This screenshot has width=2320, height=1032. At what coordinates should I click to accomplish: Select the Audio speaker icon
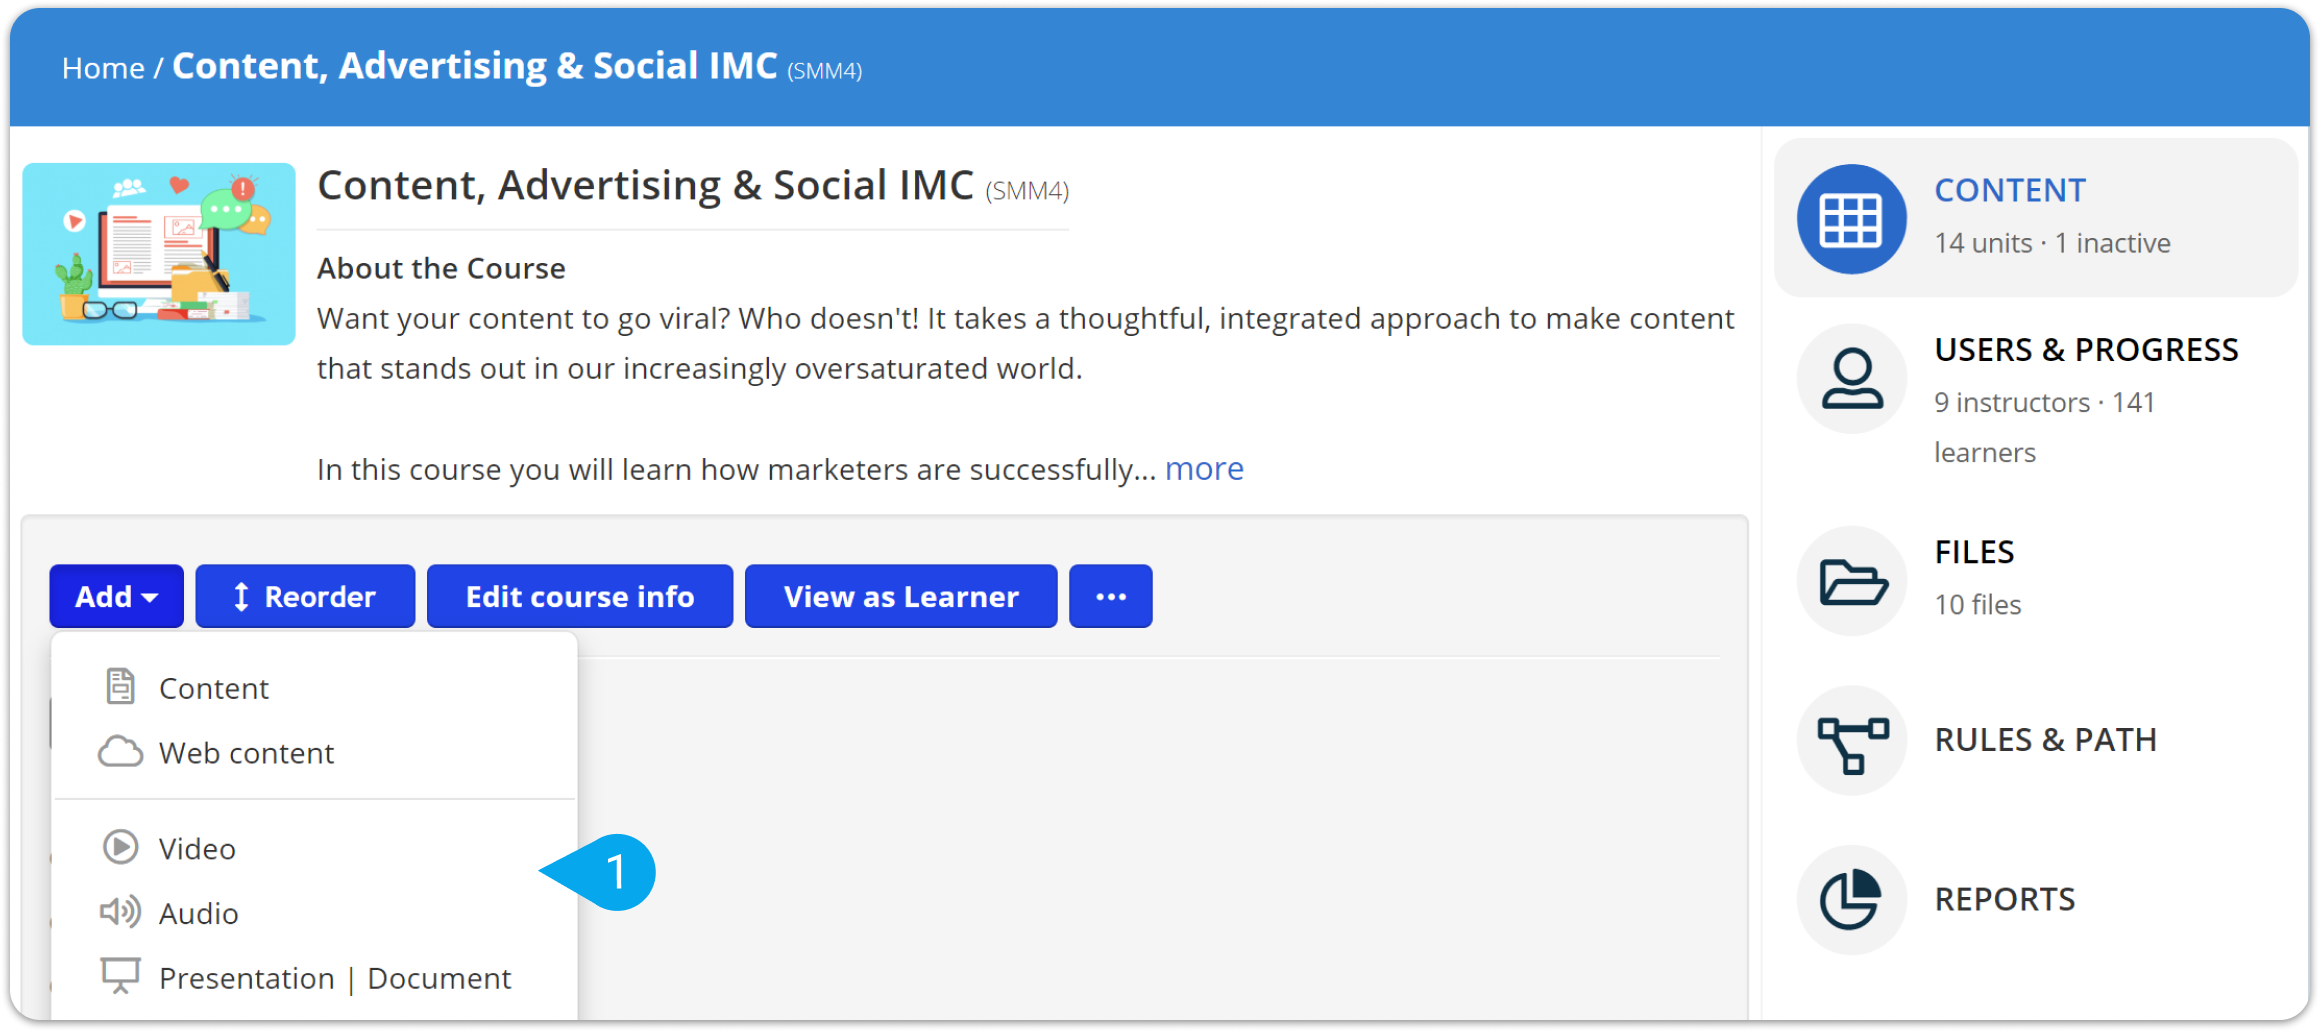[120, 912]
